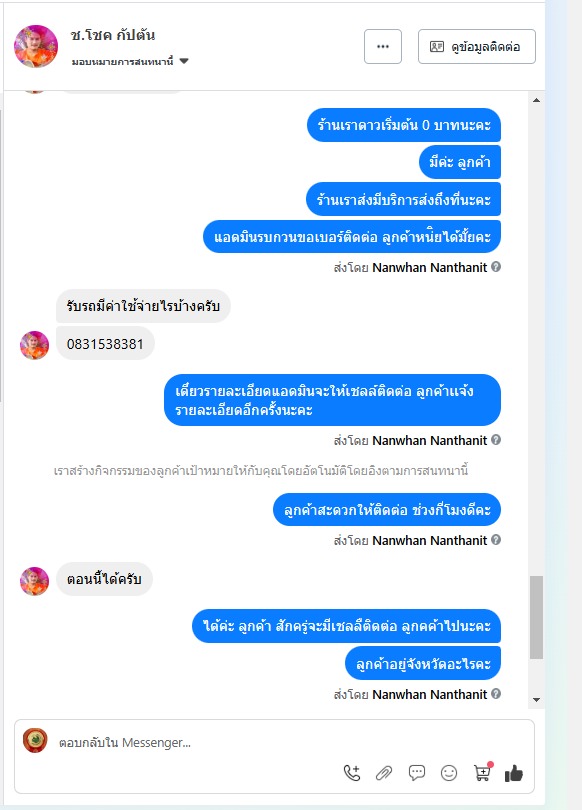Expand the มอบหมายการสนทนานี้ dropdown arrow
The width and height of the screenshot is (582, 810).
184,61
